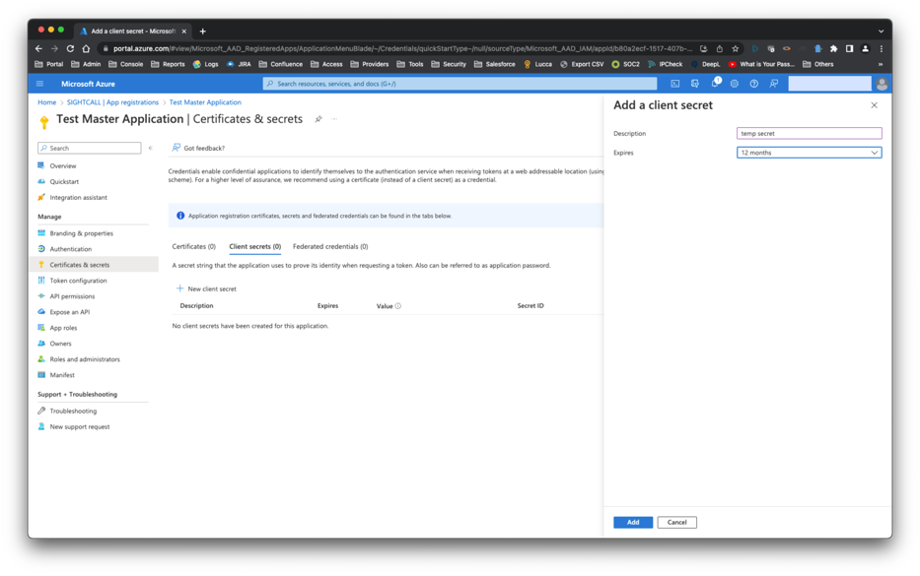Viewport: 920px width, 576px height.
Task: Click the Microsoft Azure logo text
Action: coord(88,84)
